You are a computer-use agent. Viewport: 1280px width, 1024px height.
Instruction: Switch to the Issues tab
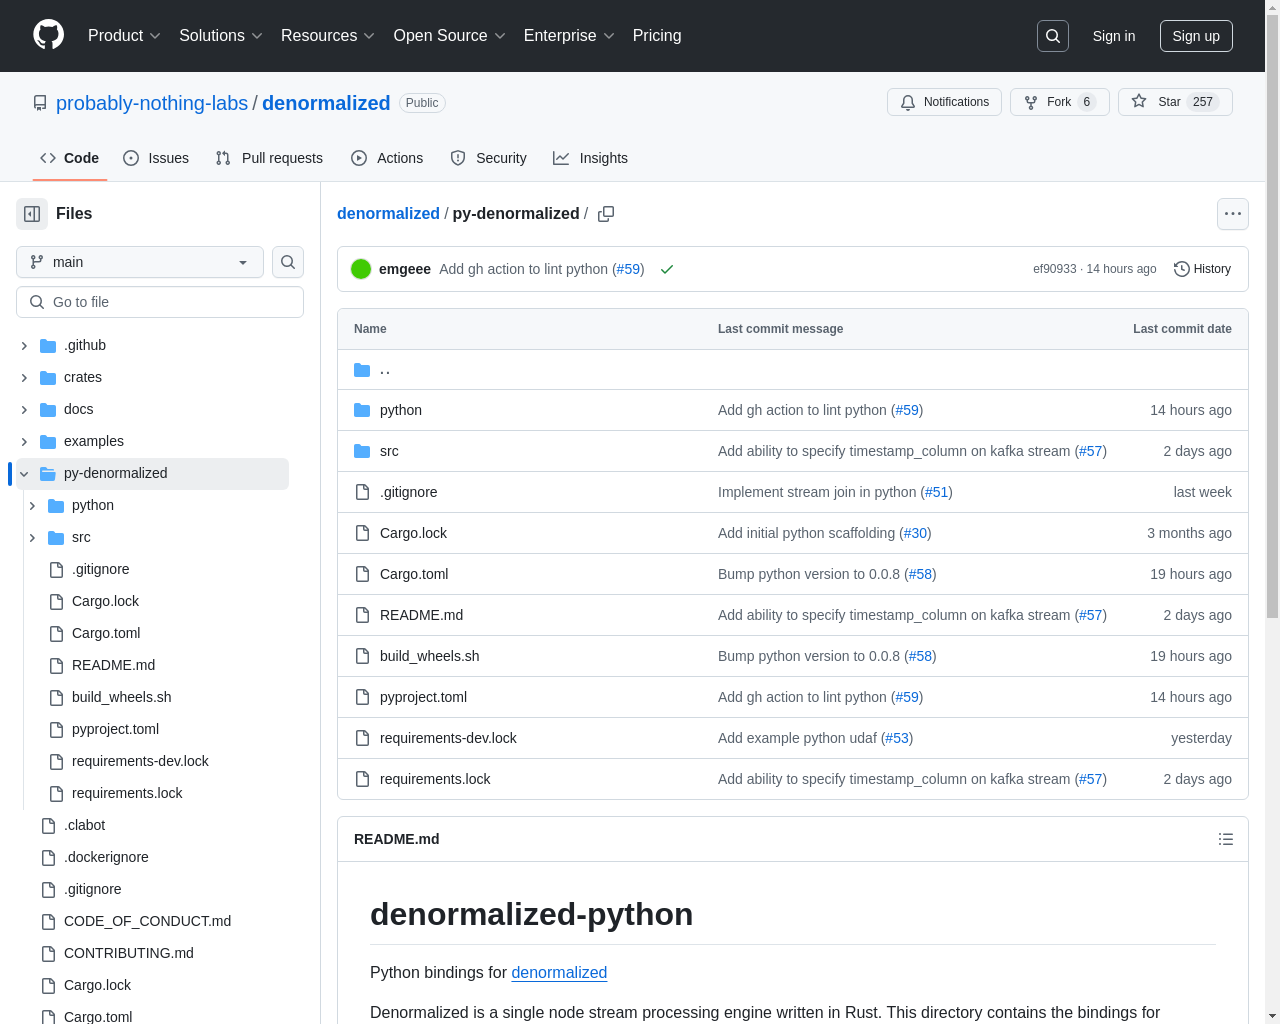[x=156, y=158]
